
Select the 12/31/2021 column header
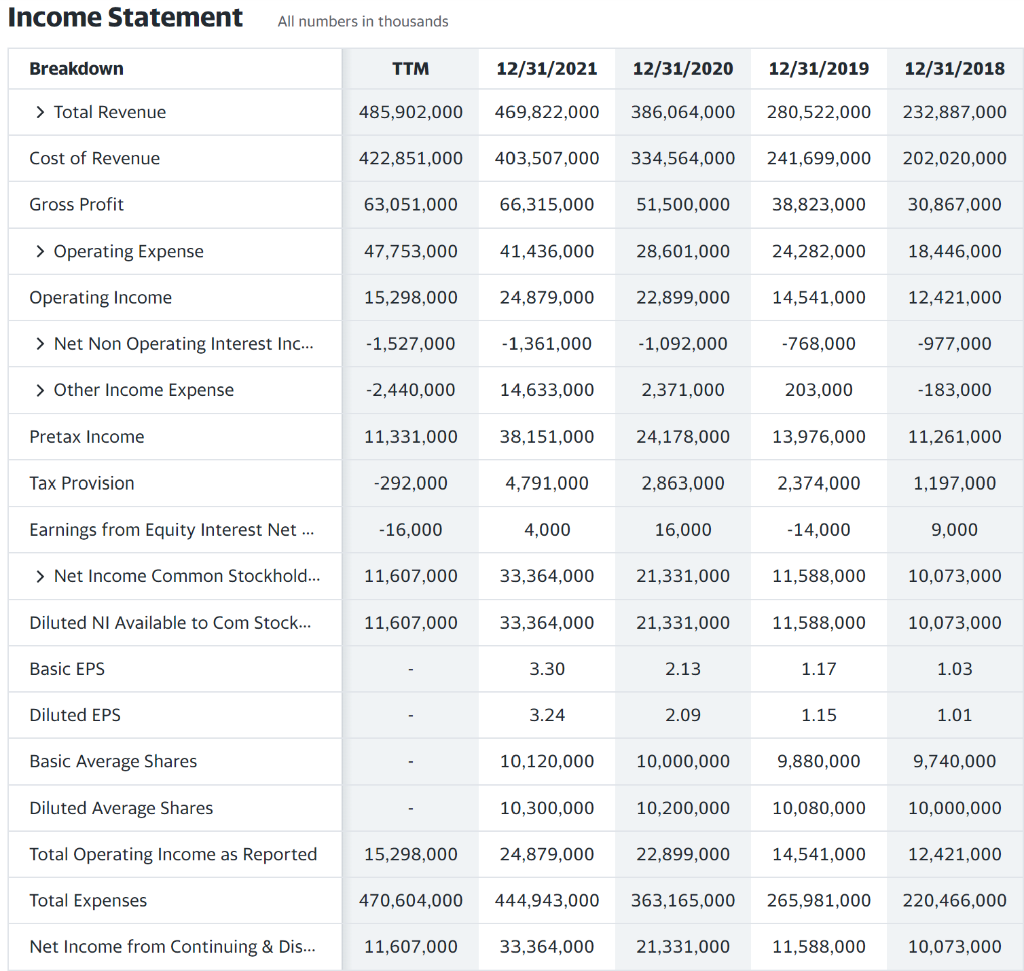tap(546, 68)
